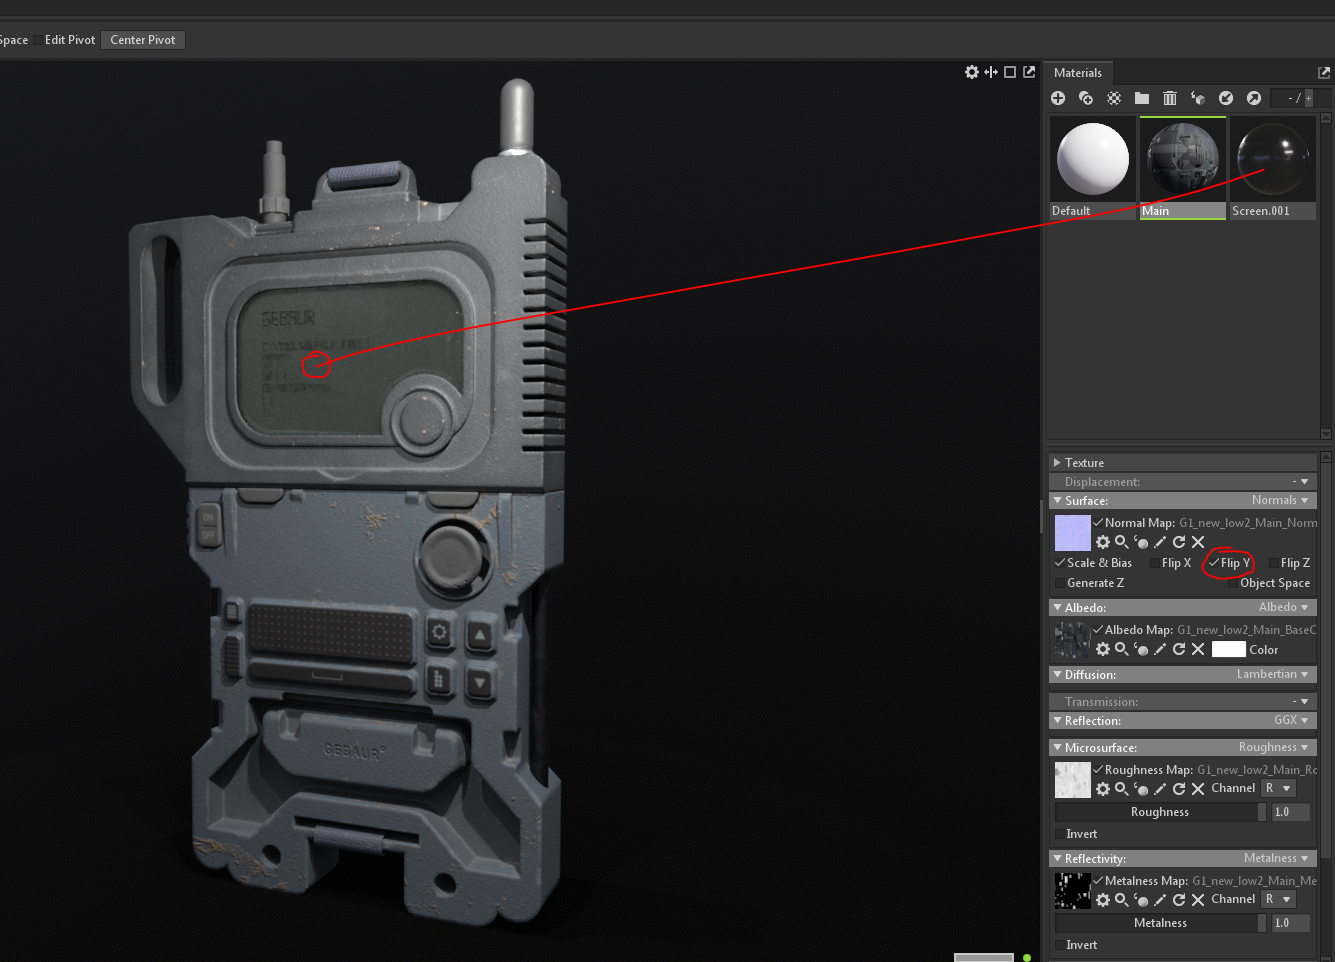Clear Albedo Map with X icon

[1198, 649]
